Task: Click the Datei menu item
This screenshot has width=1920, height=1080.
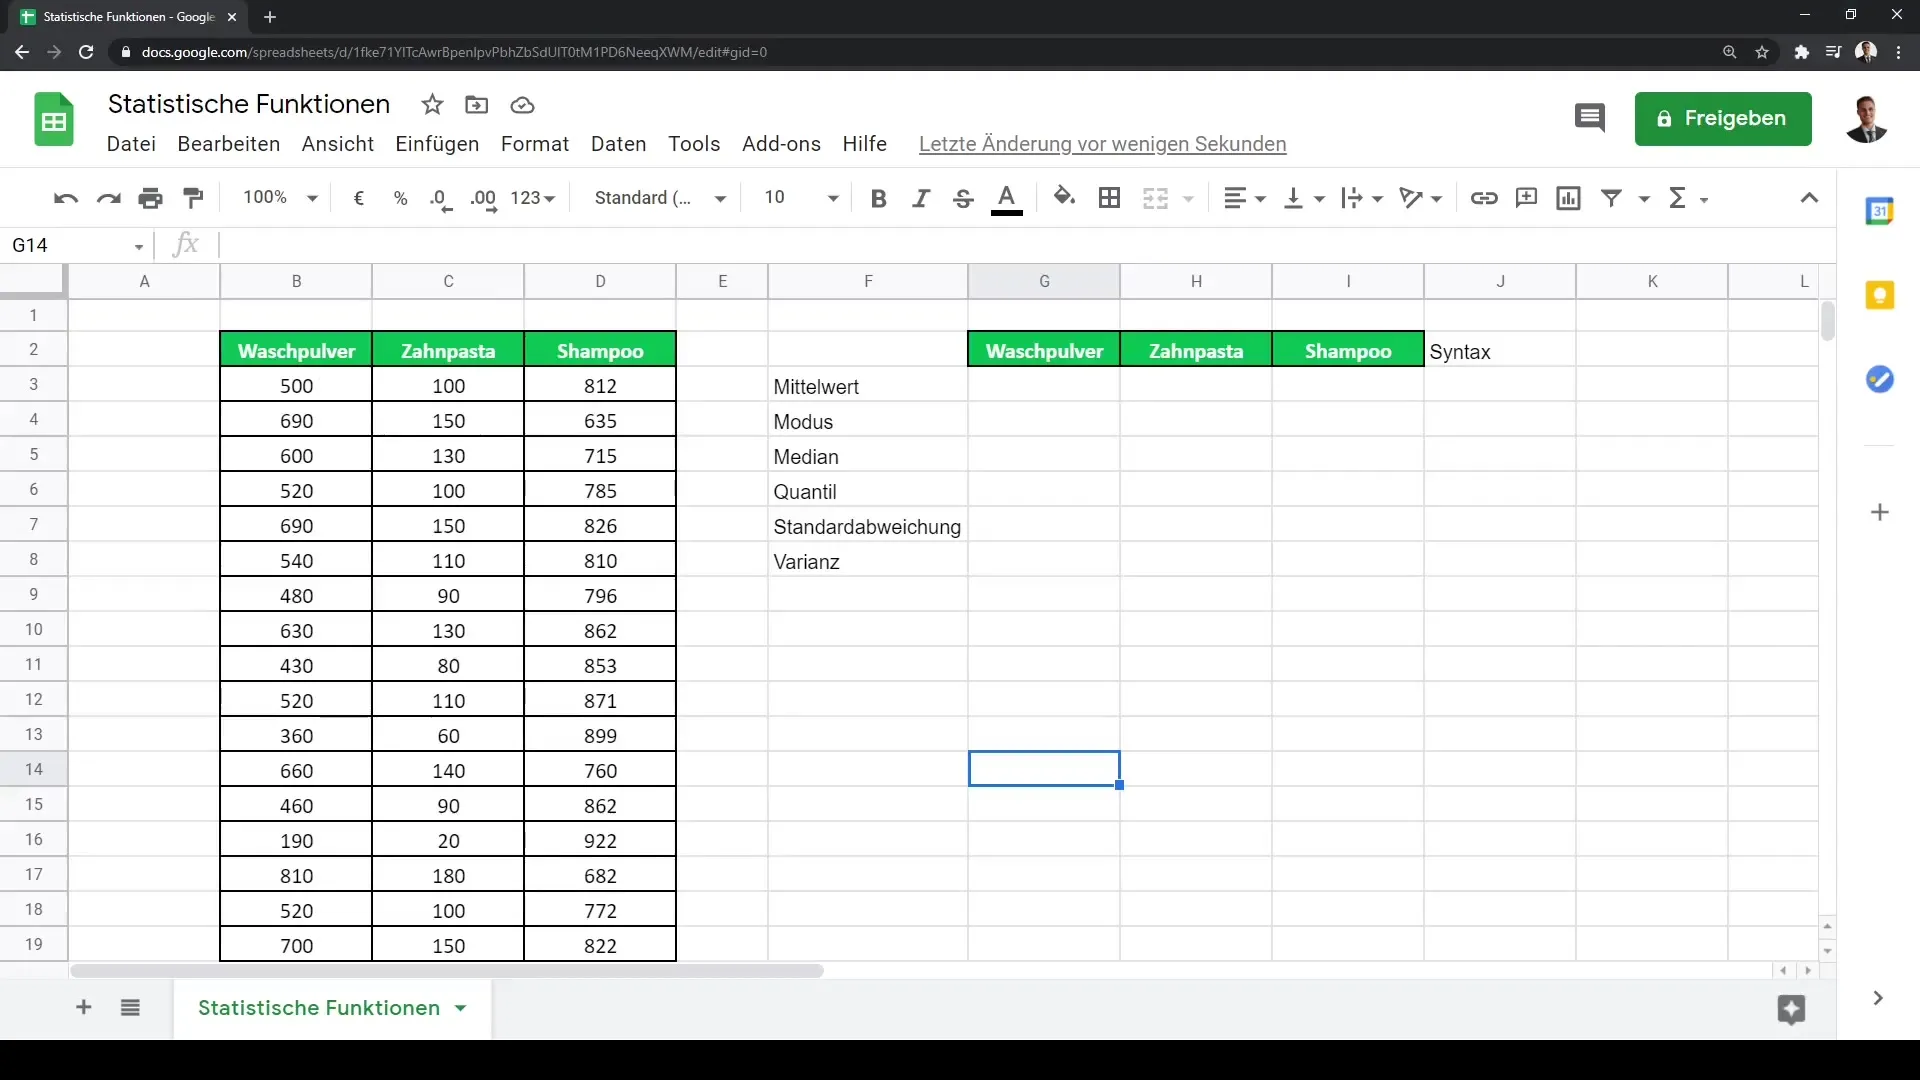Action: tap(132, 142)
